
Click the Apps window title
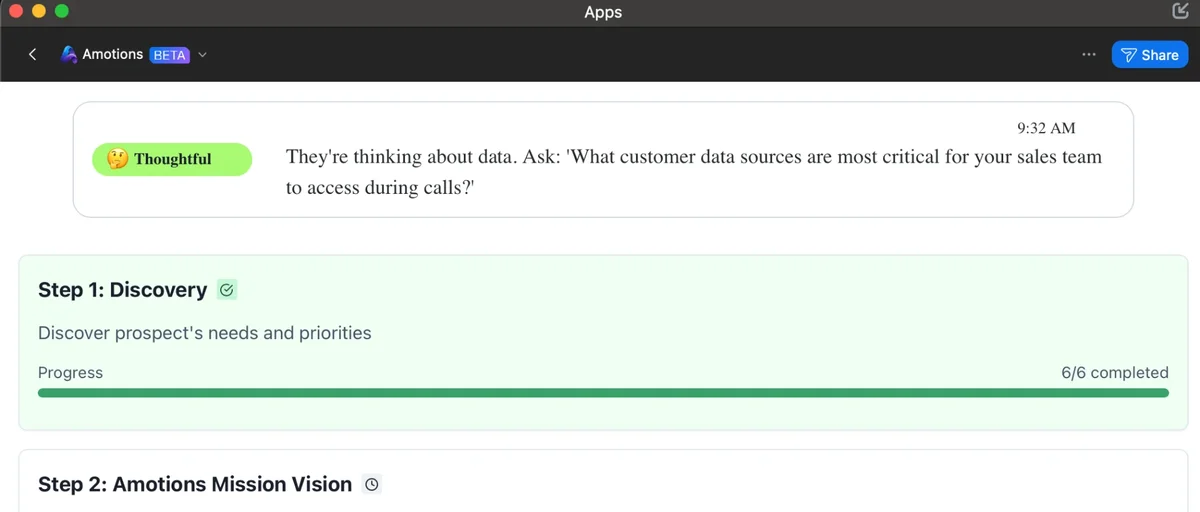[x=603, y=12]
